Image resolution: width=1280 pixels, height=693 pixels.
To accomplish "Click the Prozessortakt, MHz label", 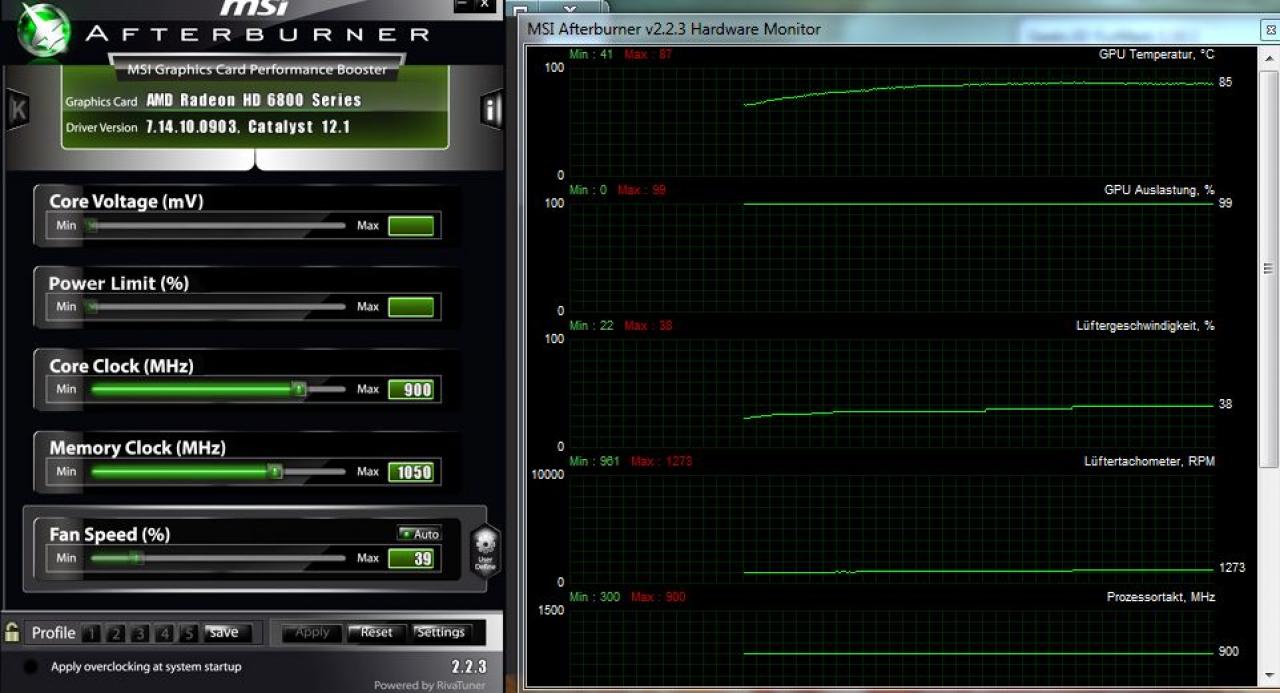I will 1161,597.
